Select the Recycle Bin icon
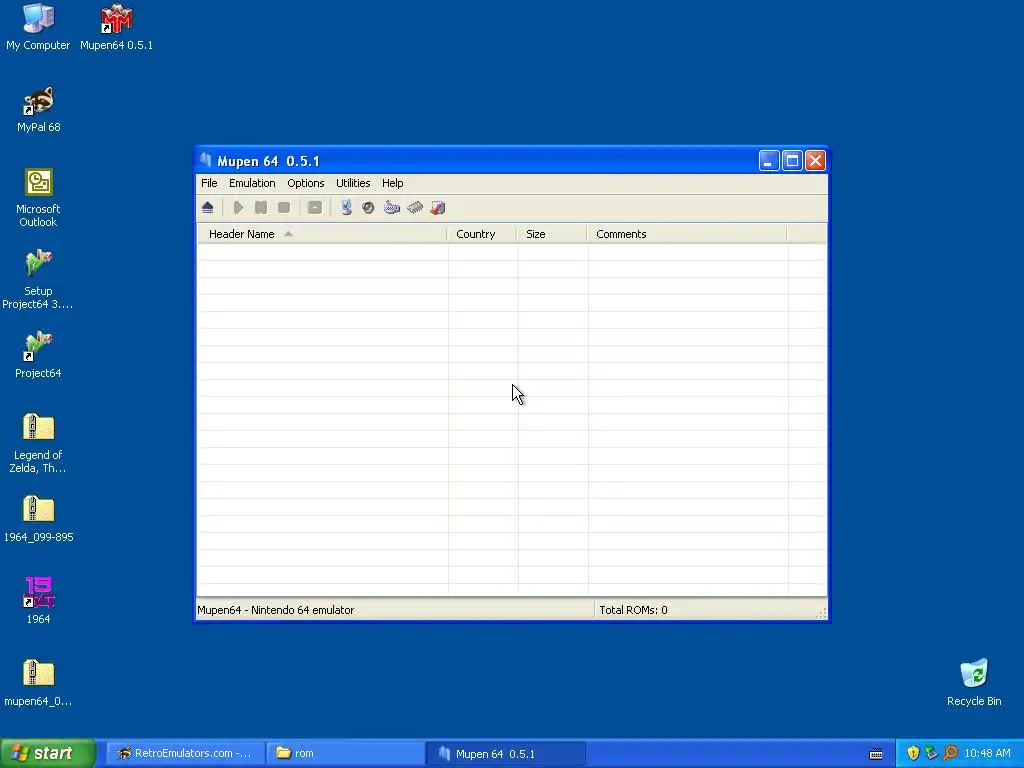This screenshot has height=768, width=1024. tap(974, 684)
